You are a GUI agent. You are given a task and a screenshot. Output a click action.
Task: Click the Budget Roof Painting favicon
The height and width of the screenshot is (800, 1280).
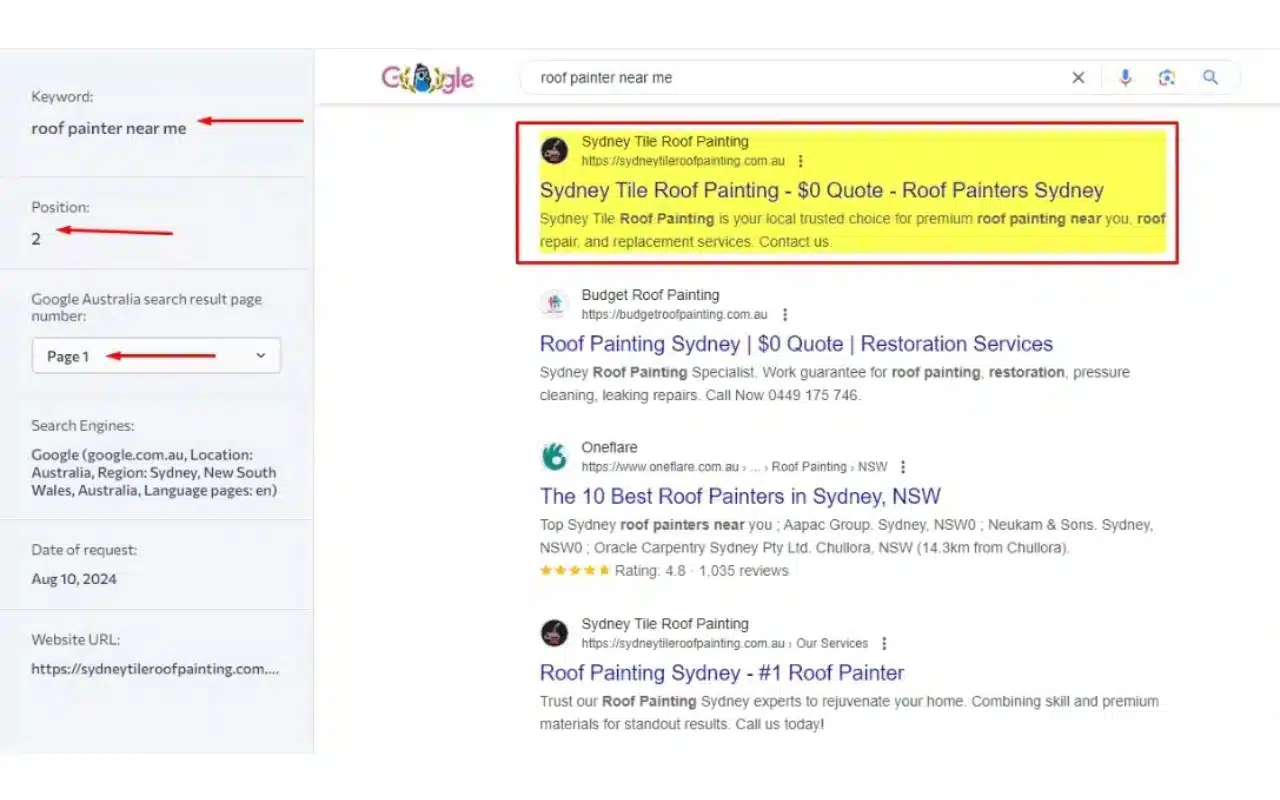coord(554,304)
